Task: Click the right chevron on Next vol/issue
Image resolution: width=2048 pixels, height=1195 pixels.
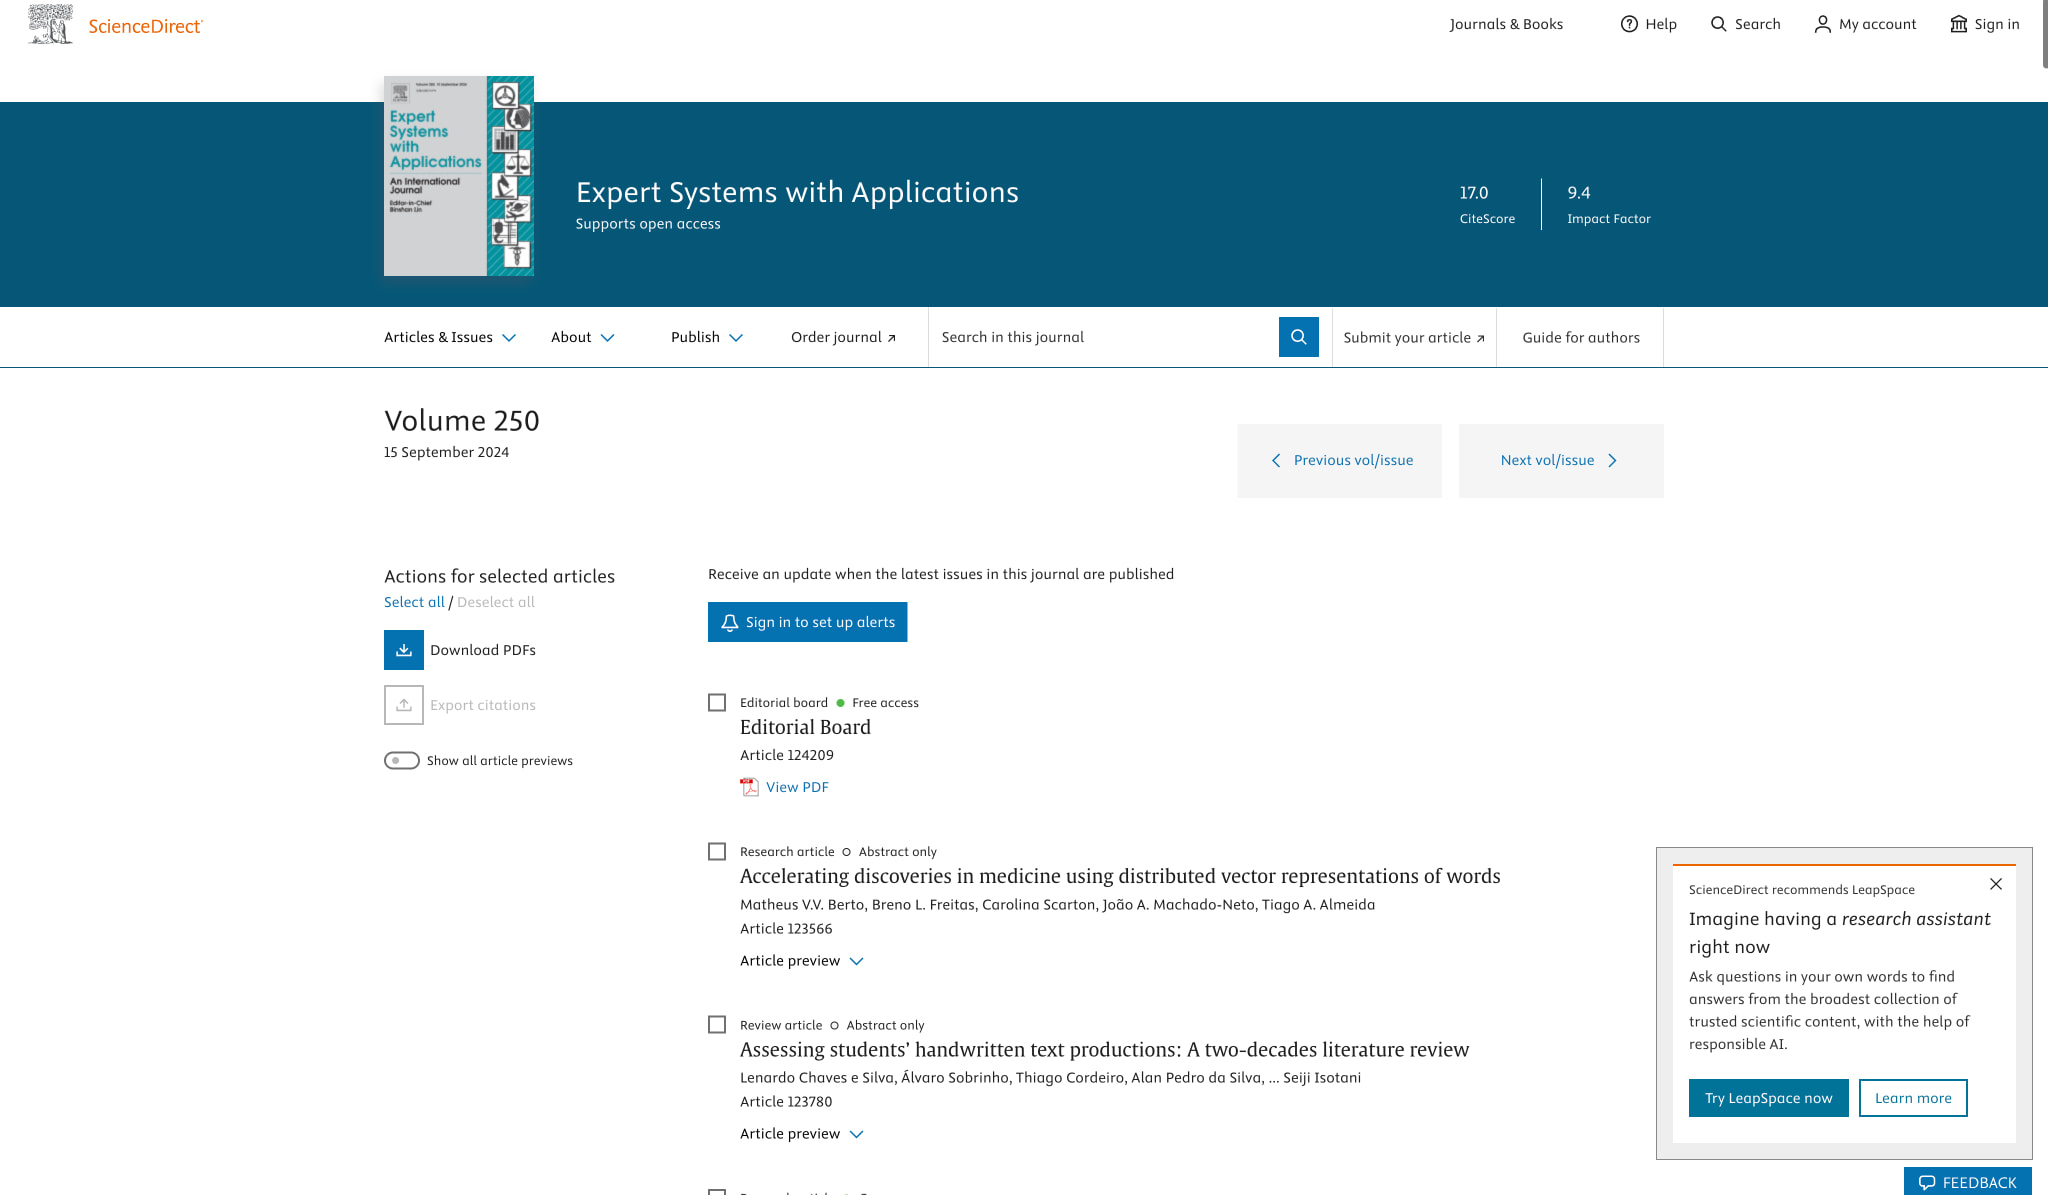Action: (x=1612, y=460)
